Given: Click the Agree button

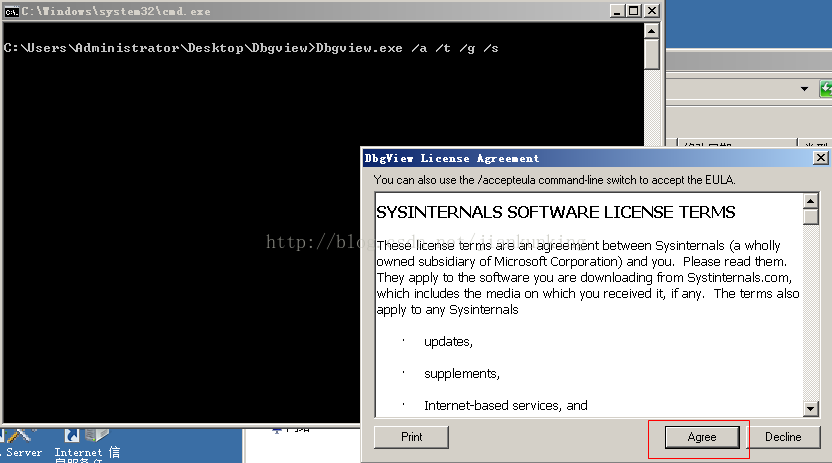Looking at the screenshot, I should pyautogui.click(x=701, y=437).
